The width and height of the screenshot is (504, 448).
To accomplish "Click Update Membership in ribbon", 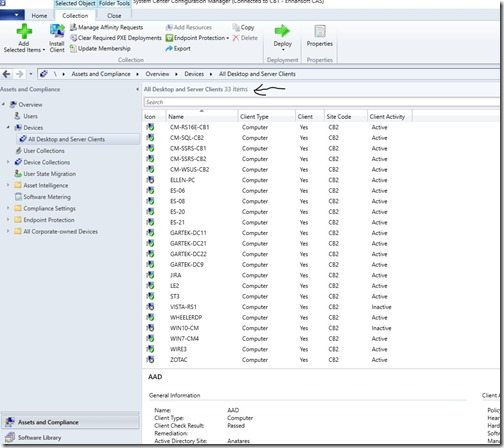I will pyautogui.click(x=100, y=49).
